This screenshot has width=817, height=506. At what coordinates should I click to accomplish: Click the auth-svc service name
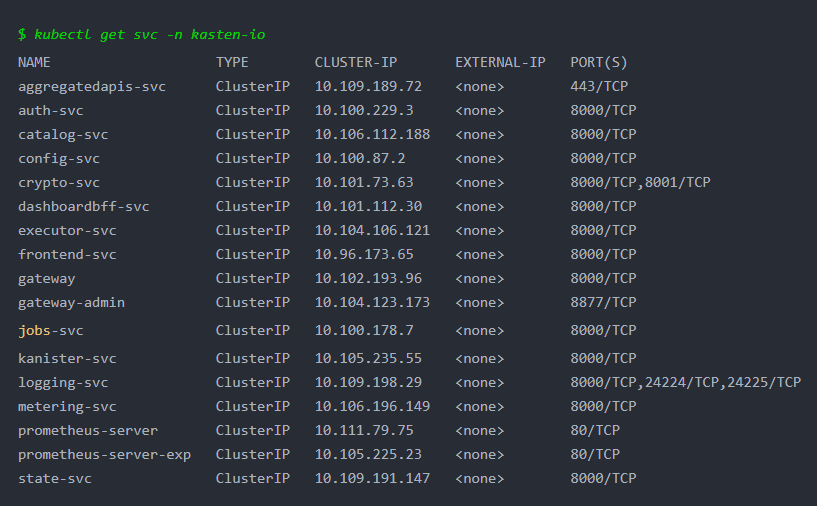point(51,110)
